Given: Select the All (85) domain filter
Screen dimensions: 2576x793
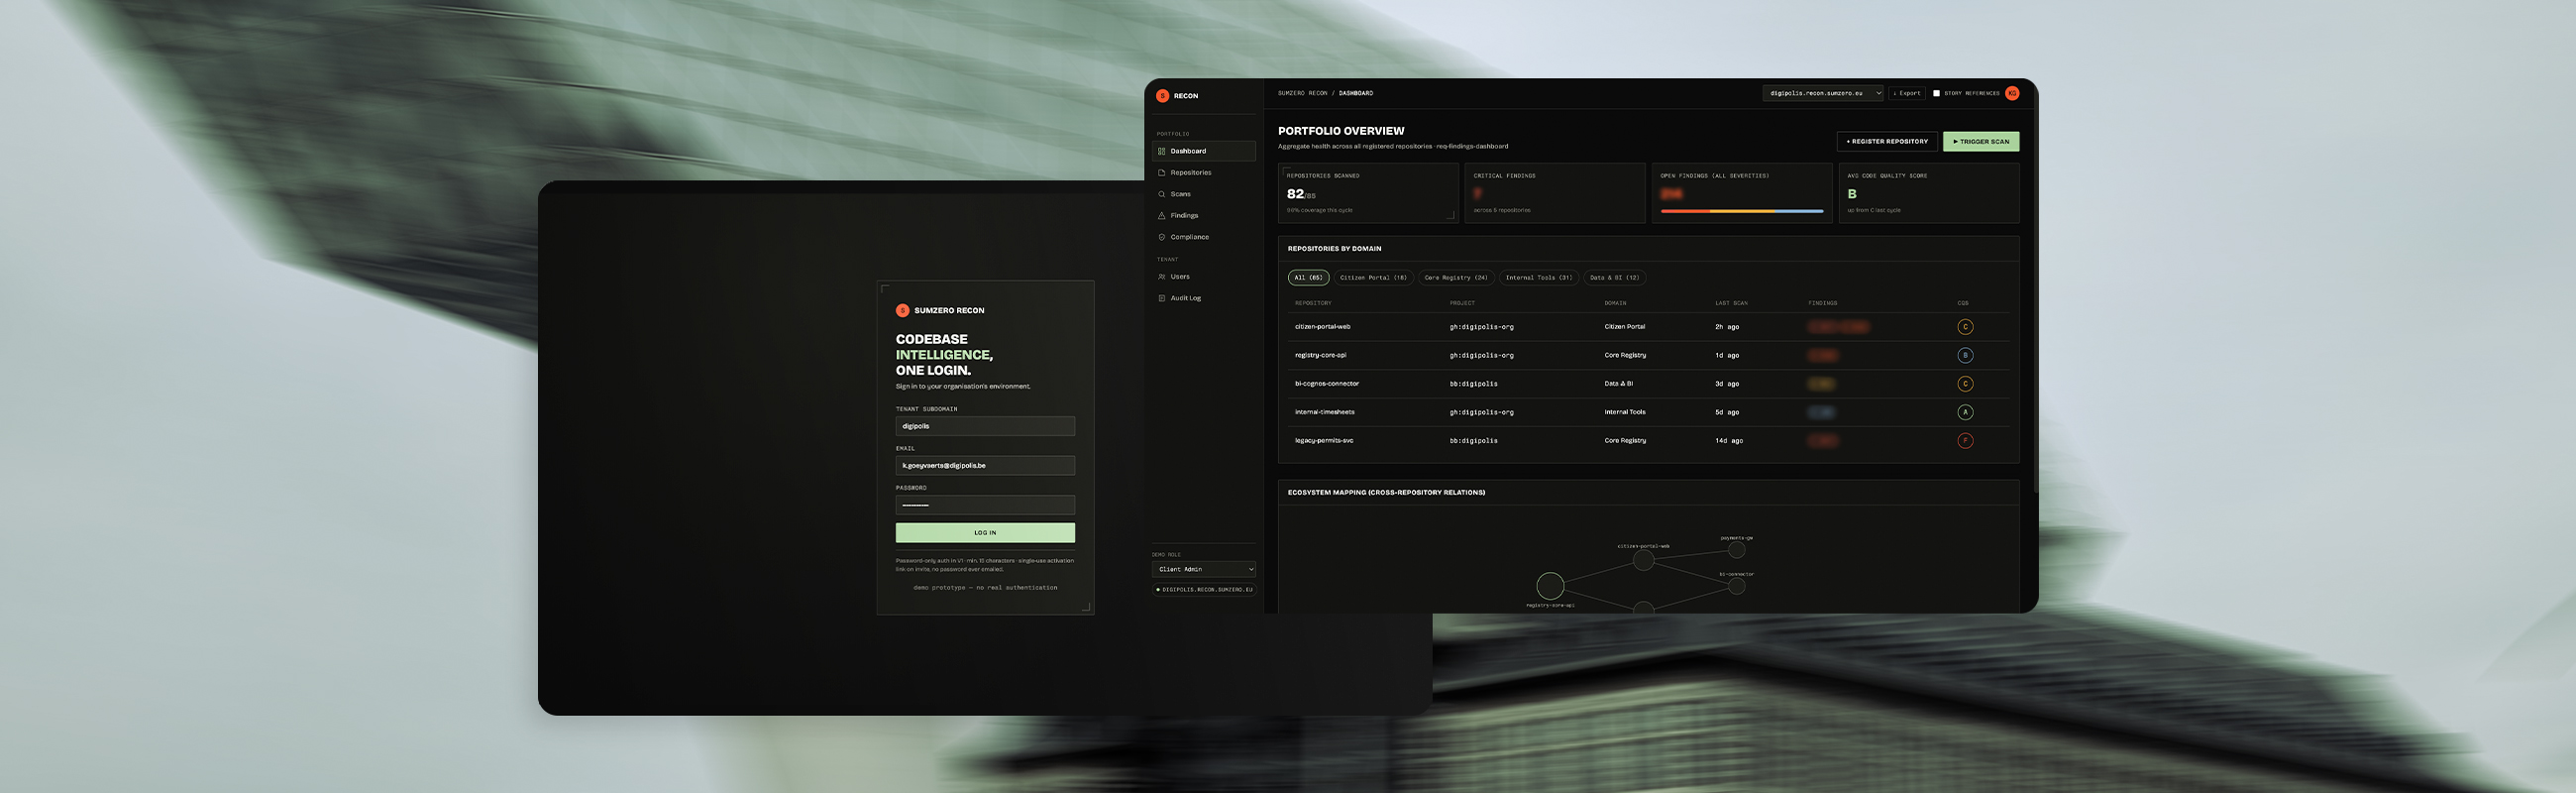Looking at the screenshot, I should 1308,278.
